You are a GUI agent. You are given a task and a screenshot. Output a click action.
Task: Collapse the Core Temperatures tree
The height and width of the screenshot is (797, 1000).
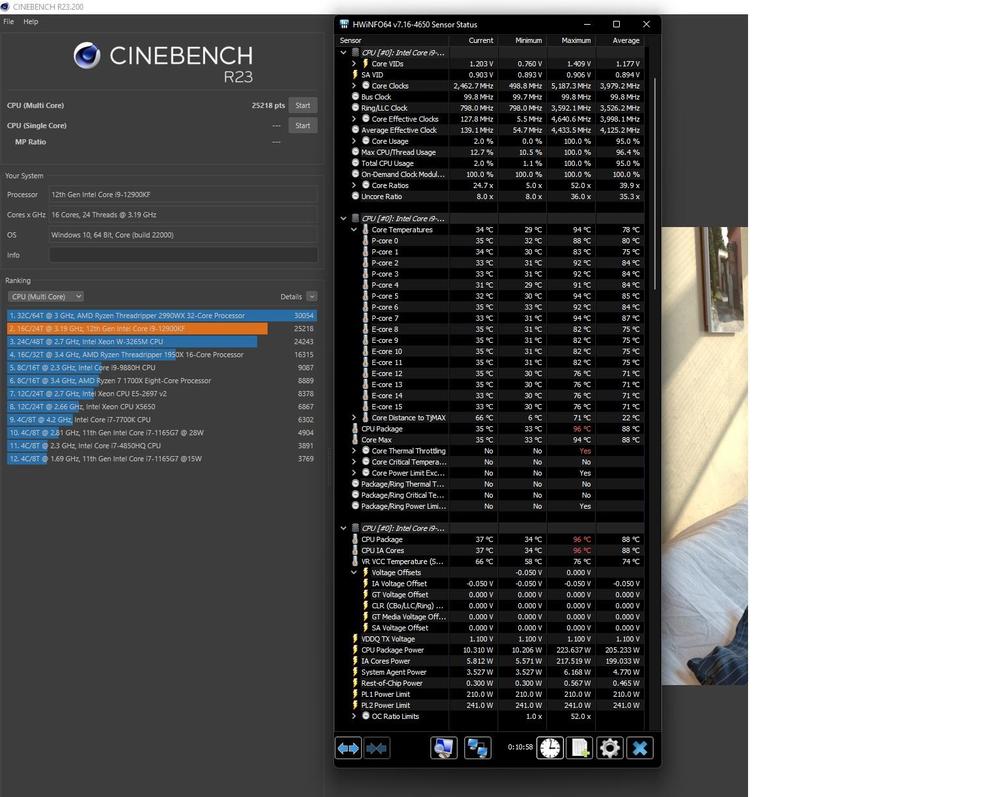coord(354,230)
